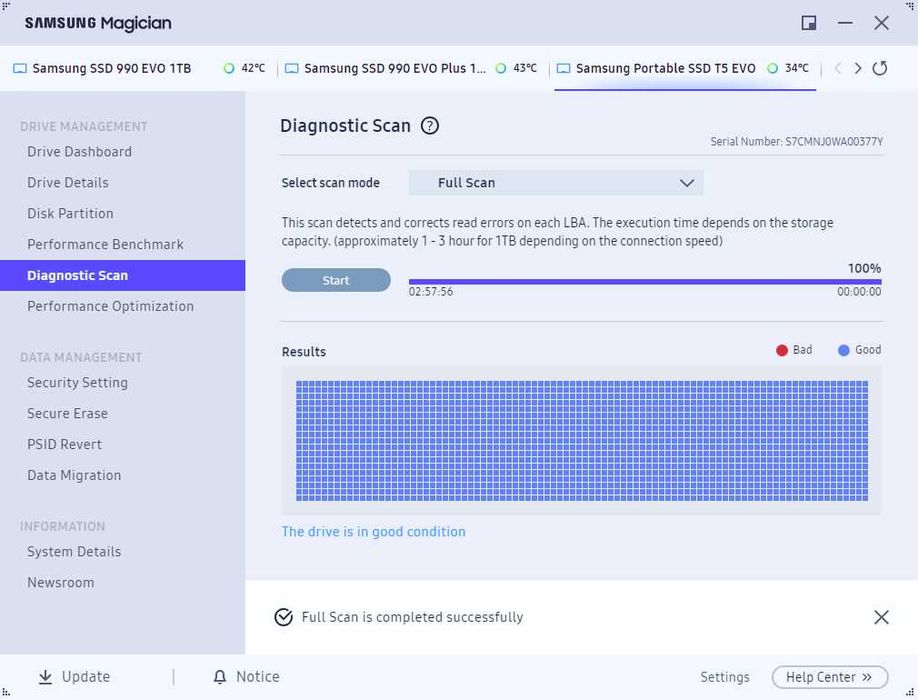Select the Samsung SSD 990 EVO Plus tab
Screen dimensions: 918x700
412,68
